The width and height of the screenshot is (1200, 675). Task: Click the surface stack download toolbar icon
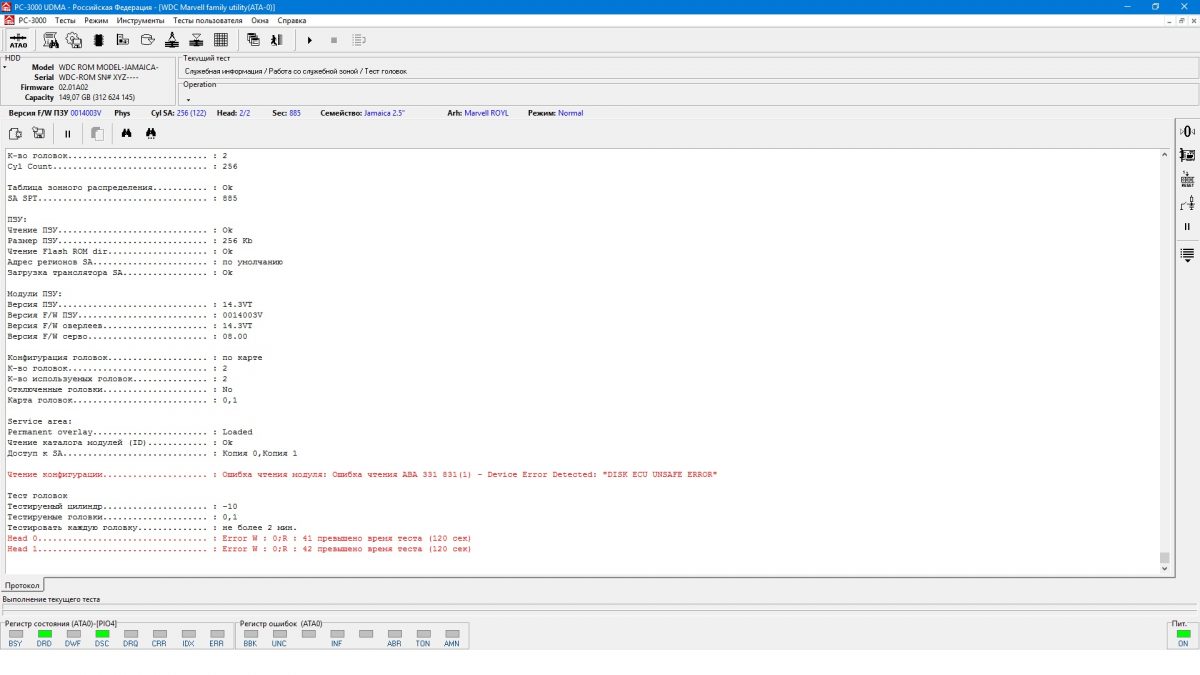pos(196,40)
